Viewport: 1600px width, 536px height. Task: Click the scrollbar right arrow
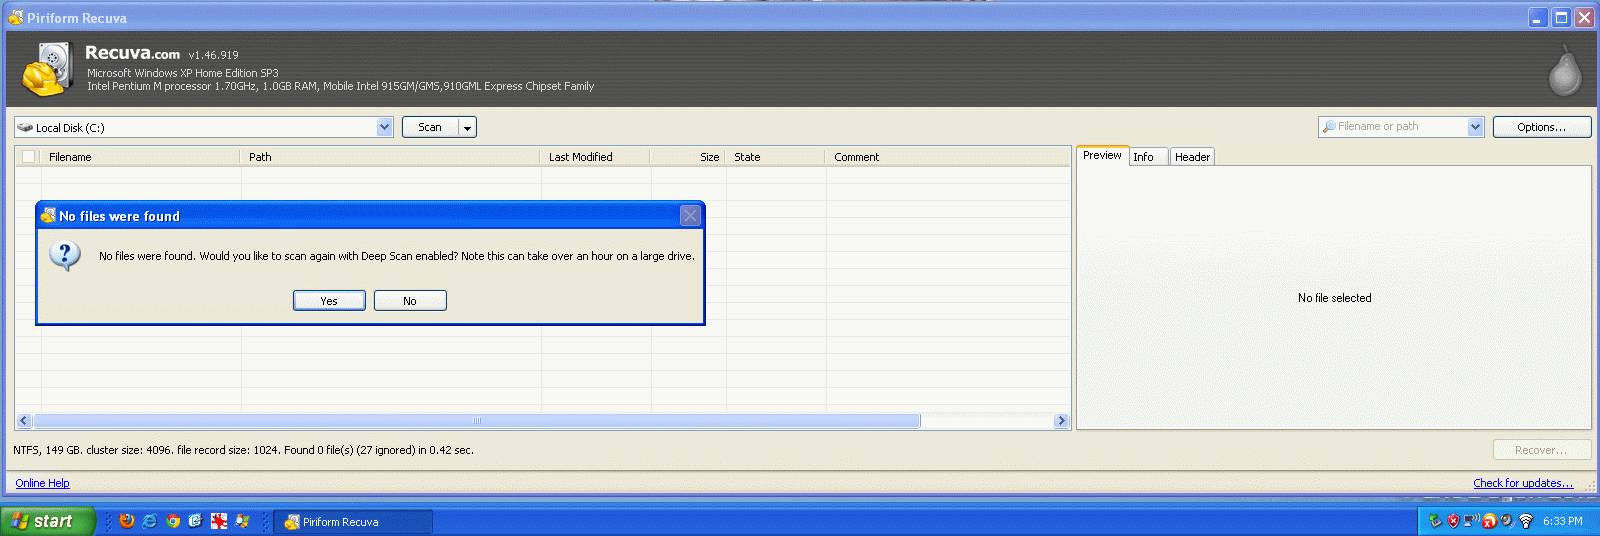pyautogui.click(x=1062, y=421)
